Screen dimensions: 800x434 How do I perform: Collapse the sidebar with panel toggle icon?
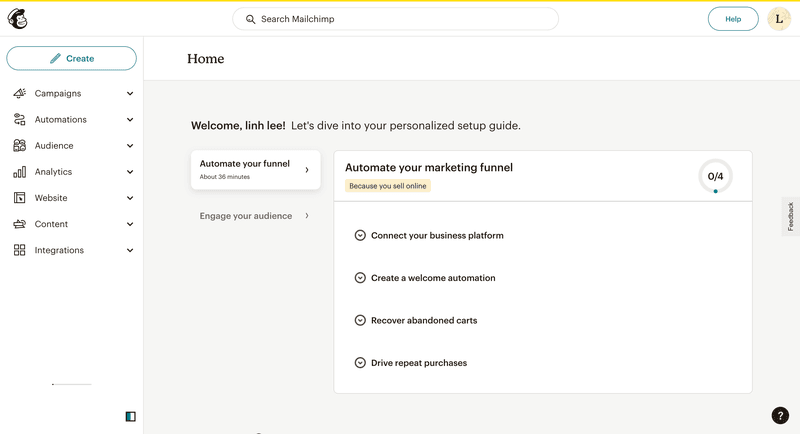130,416
